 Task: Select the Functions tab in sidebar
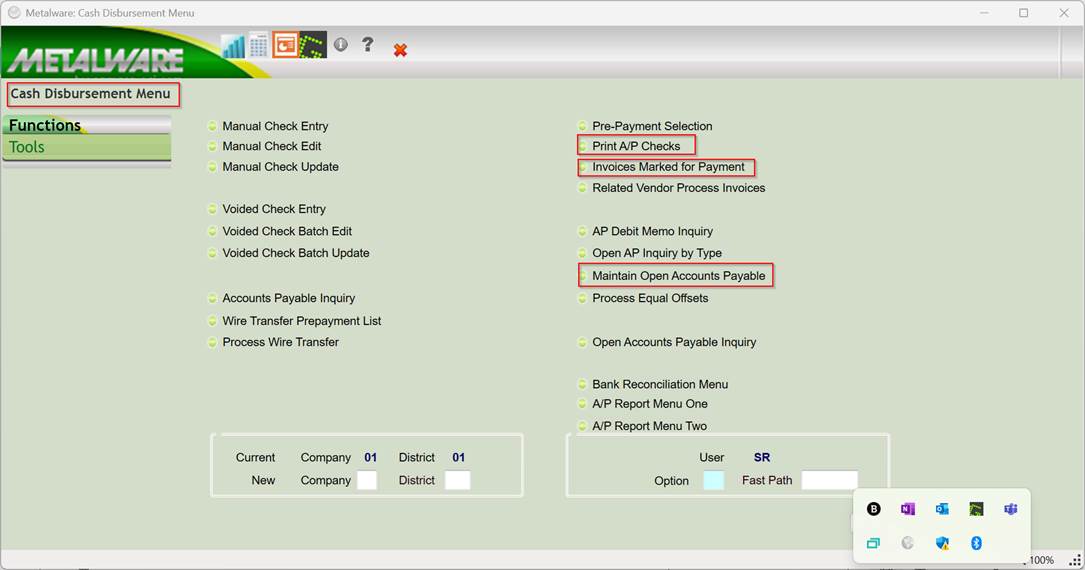[x=86, y=125]
